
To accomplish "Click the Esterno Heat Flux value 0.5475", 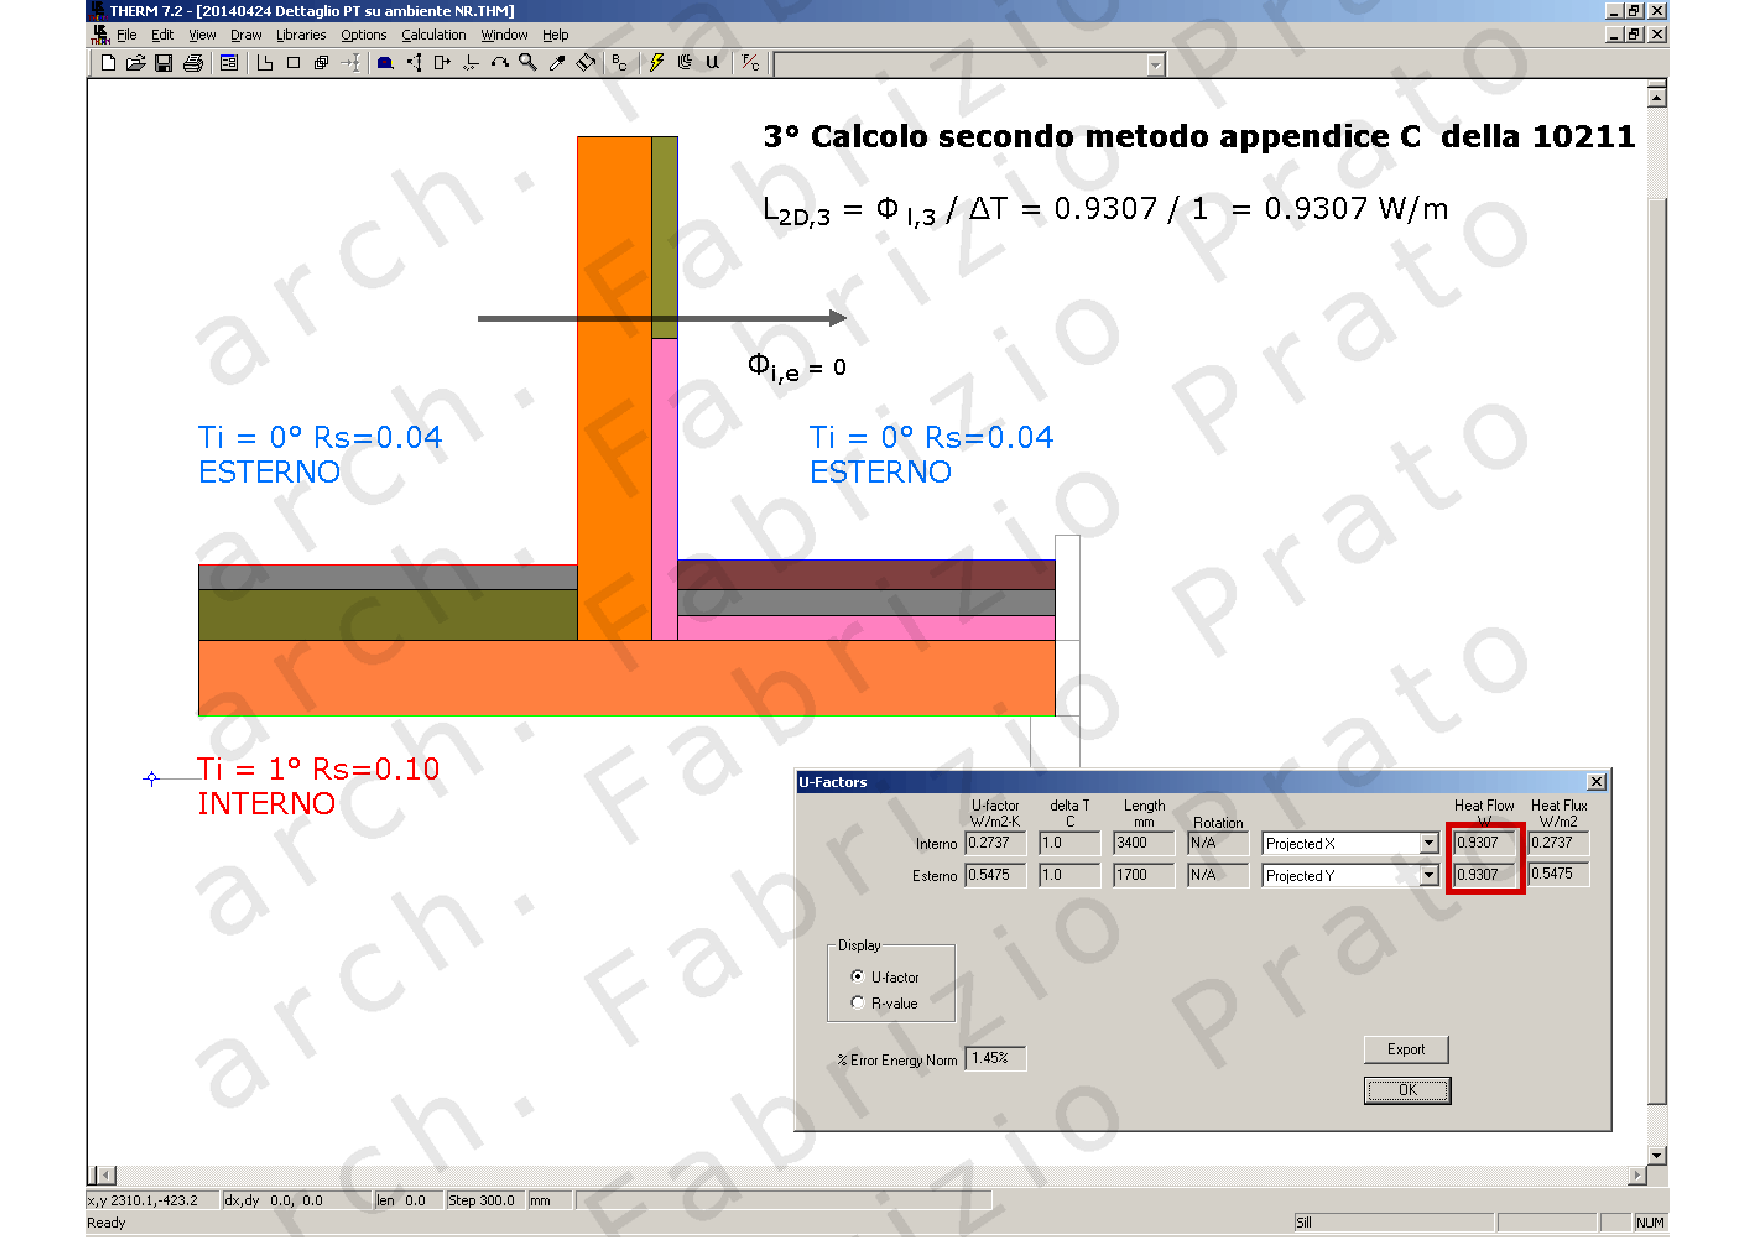I will [1559, 874].
